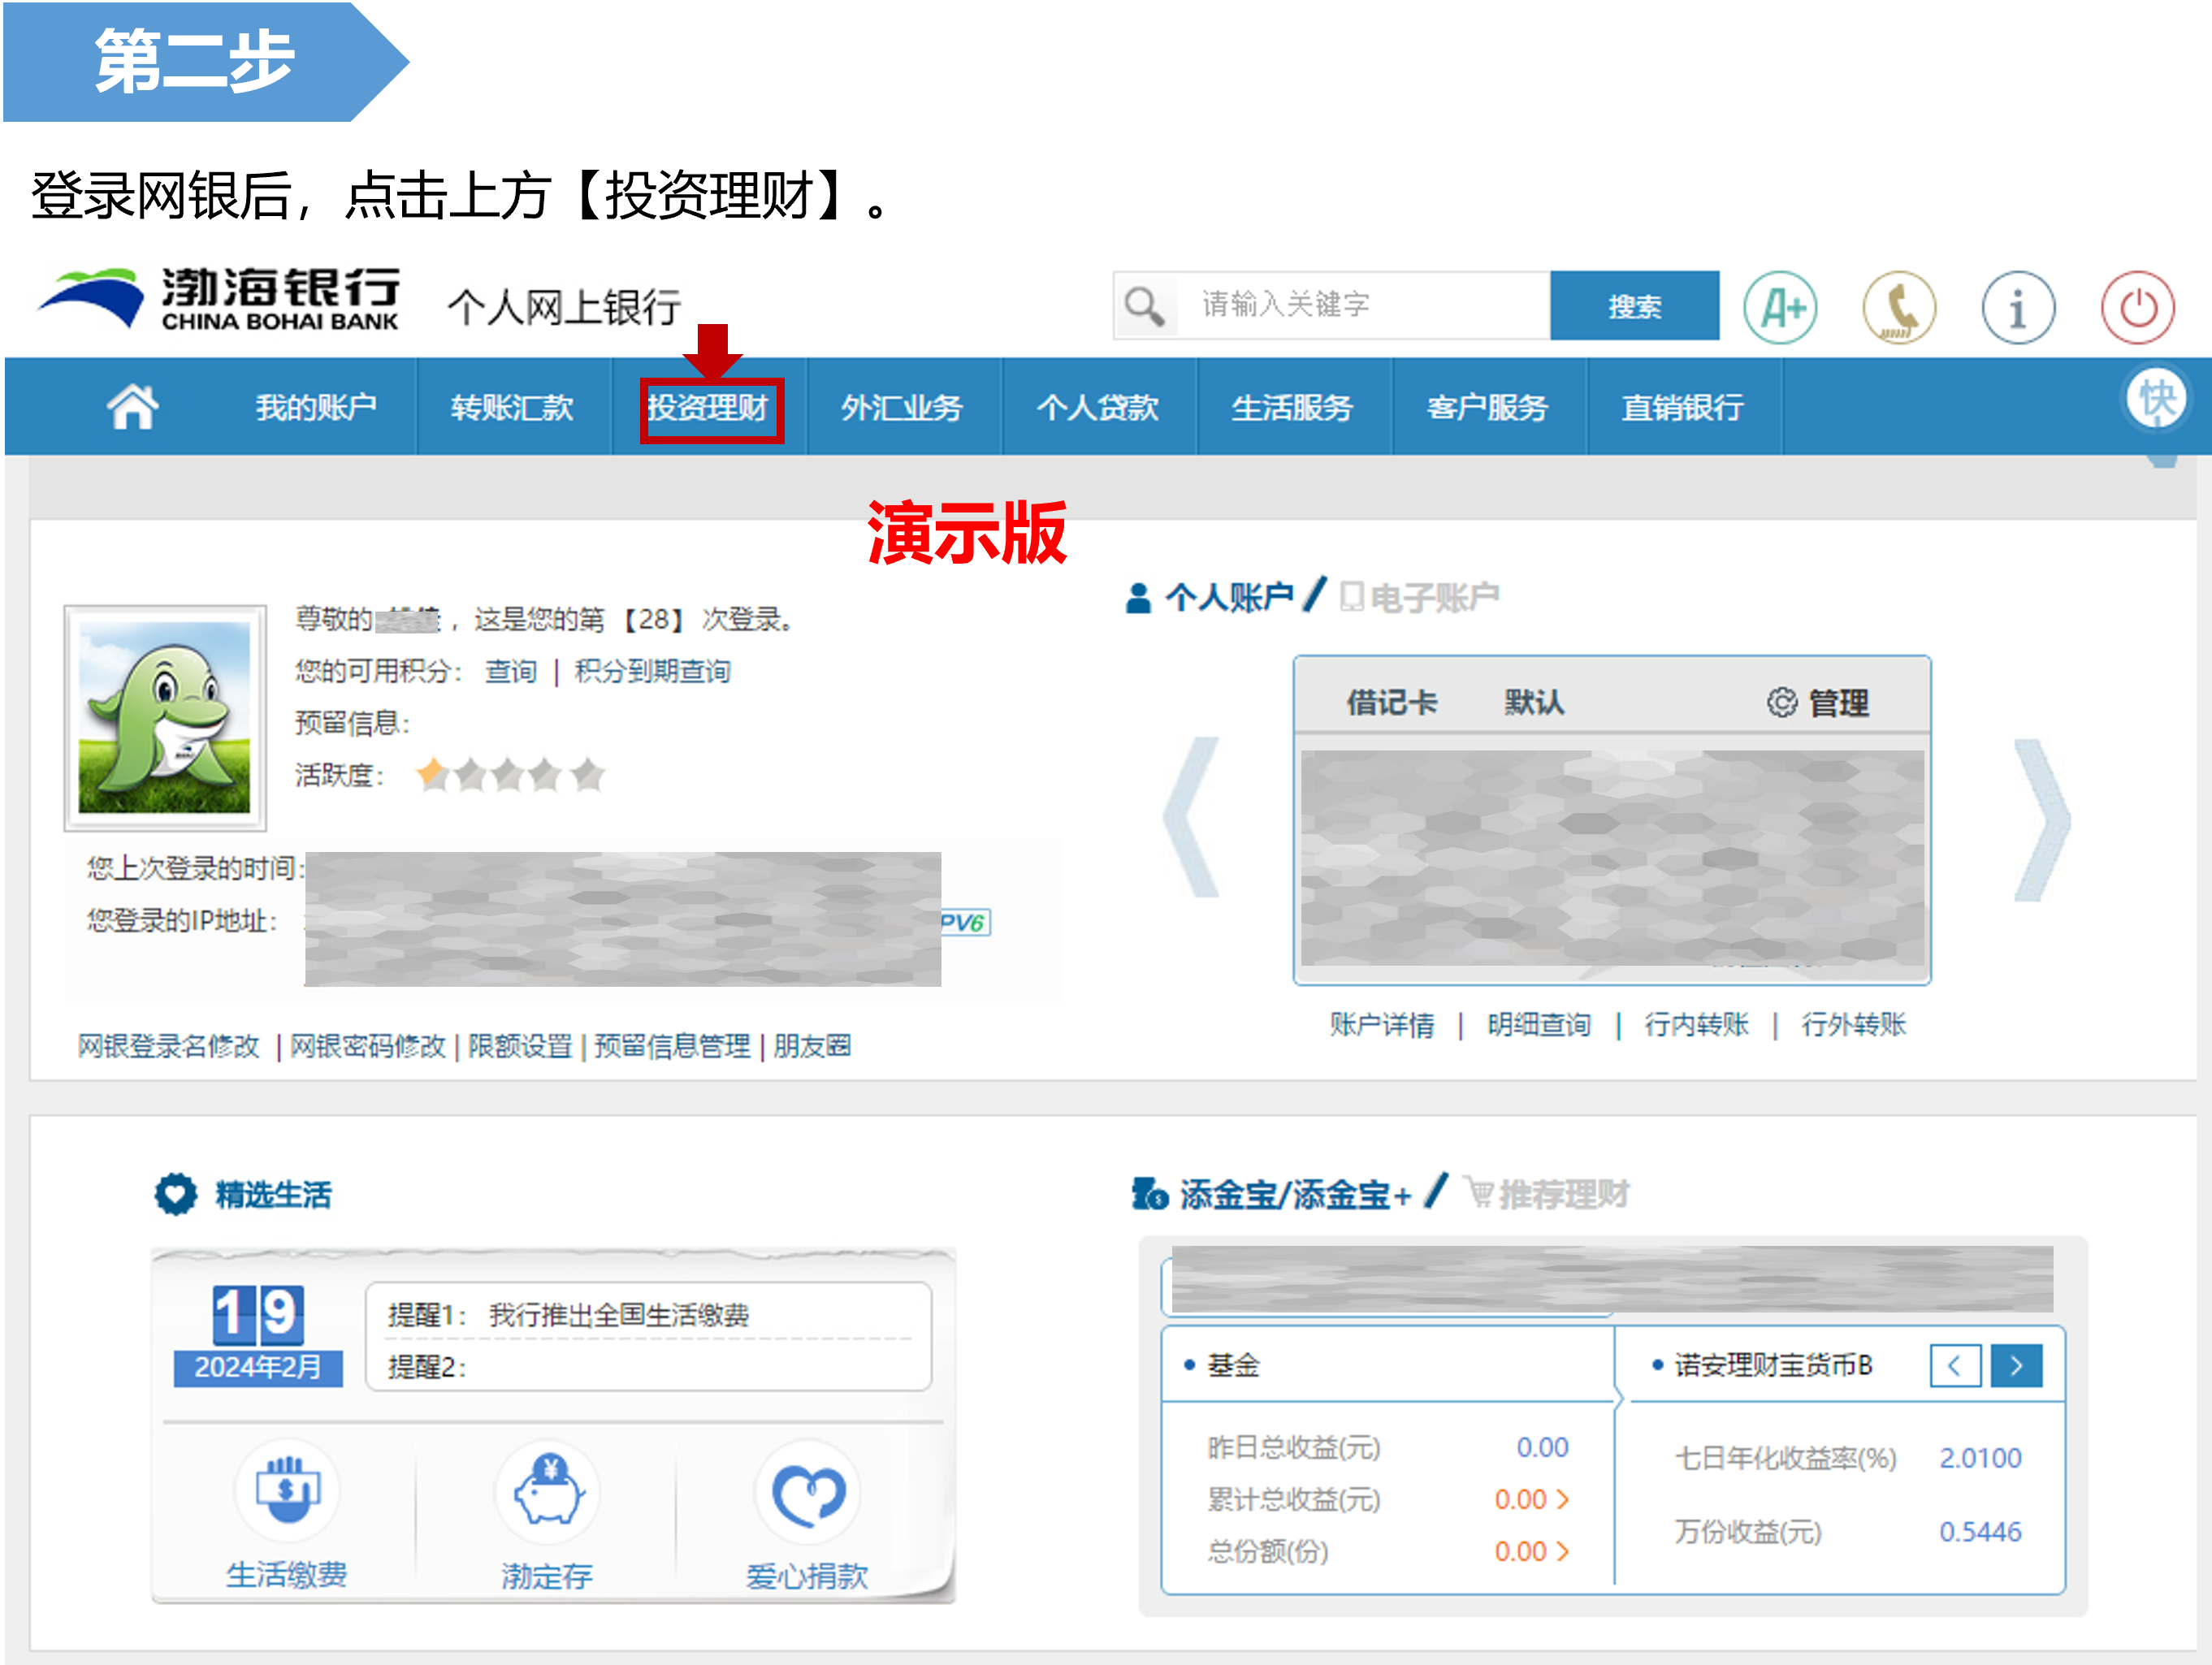Click the Bohai Bank logo

(x=219, y=298)
